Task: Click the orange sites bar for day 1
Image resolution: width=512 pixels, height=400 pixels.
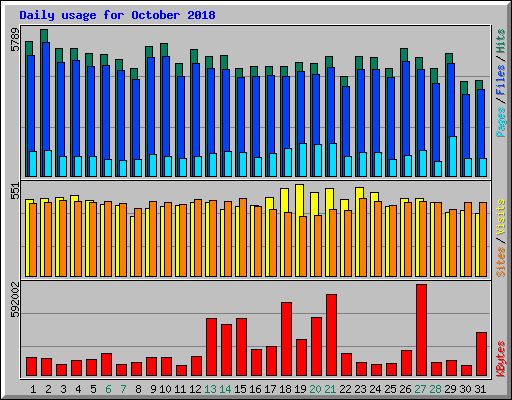Action: (33, 240)
